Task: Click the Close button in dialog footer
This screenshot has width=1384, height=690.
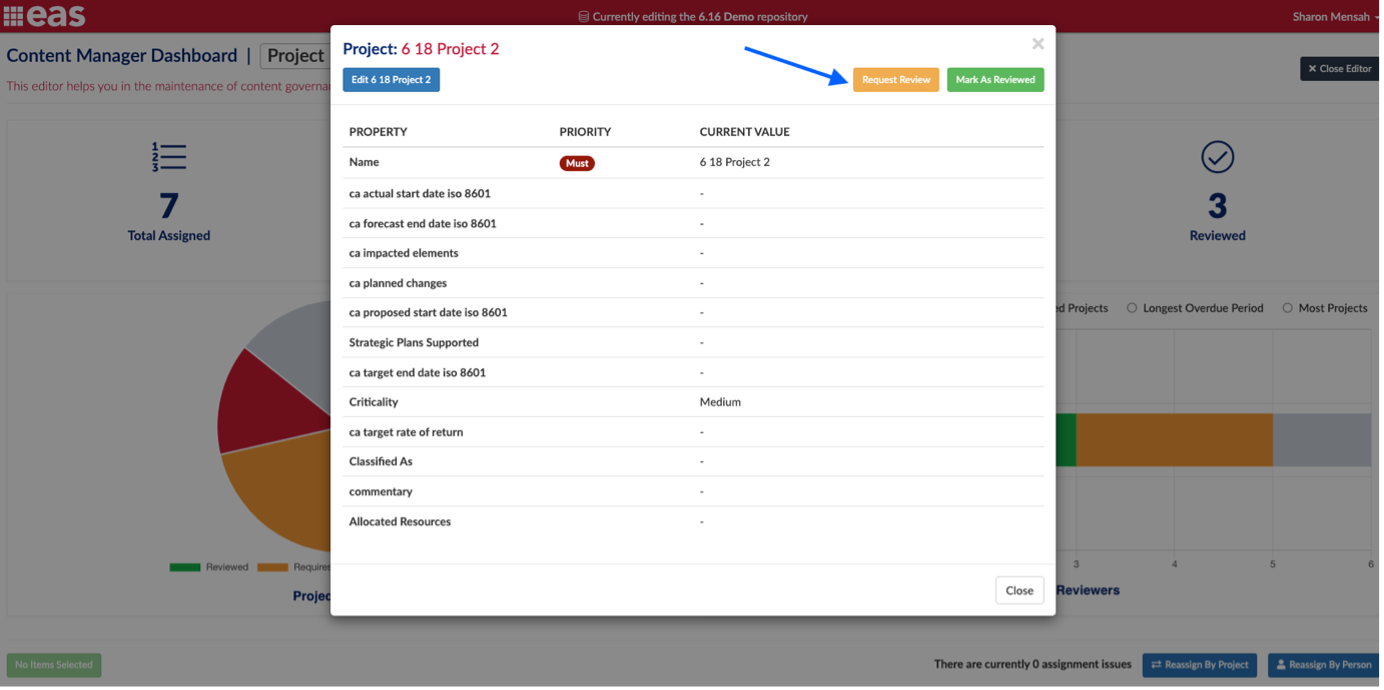Action: point(1019,590)
